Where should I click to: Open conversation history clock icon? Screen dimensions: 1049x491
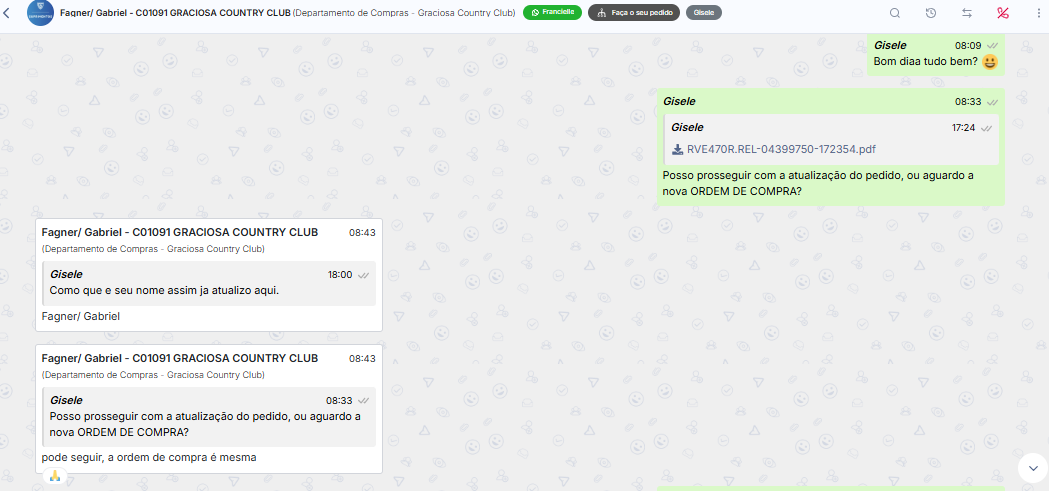click(x=931, y=13)
